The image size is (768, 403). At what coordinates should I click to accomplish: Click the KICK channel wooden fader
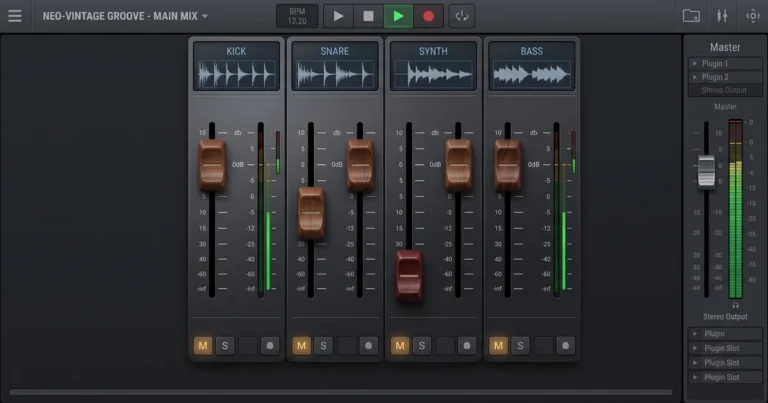[x=212, y=165]
